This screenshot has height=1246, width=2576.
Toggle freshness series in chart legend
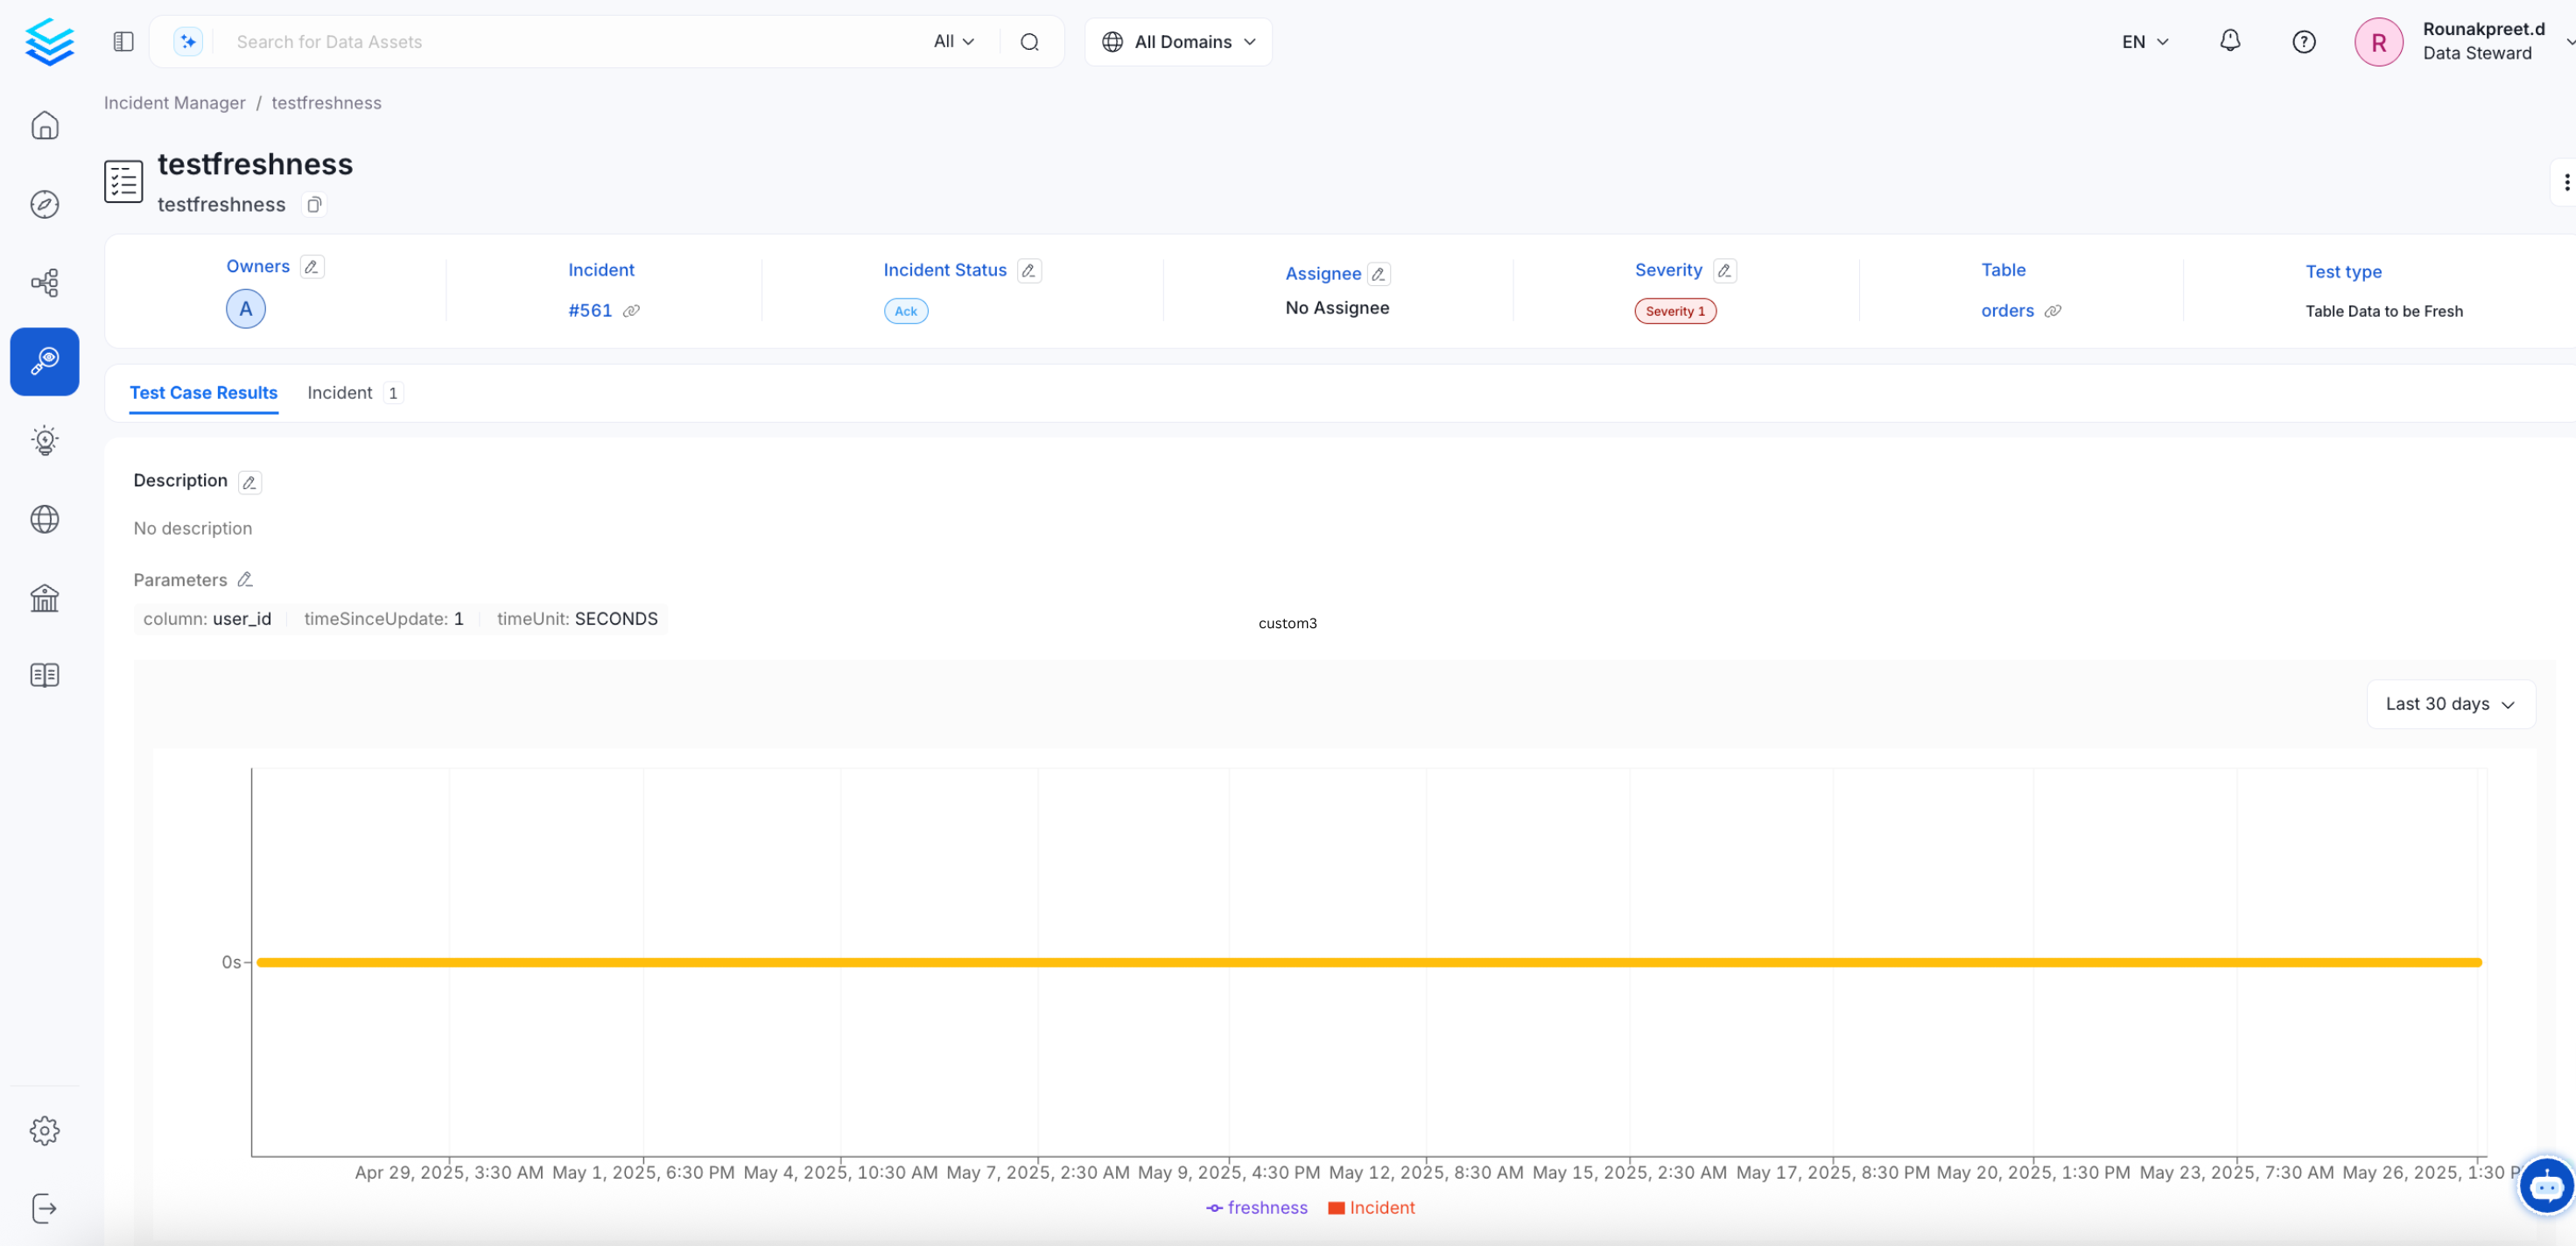[1256, 1208]
